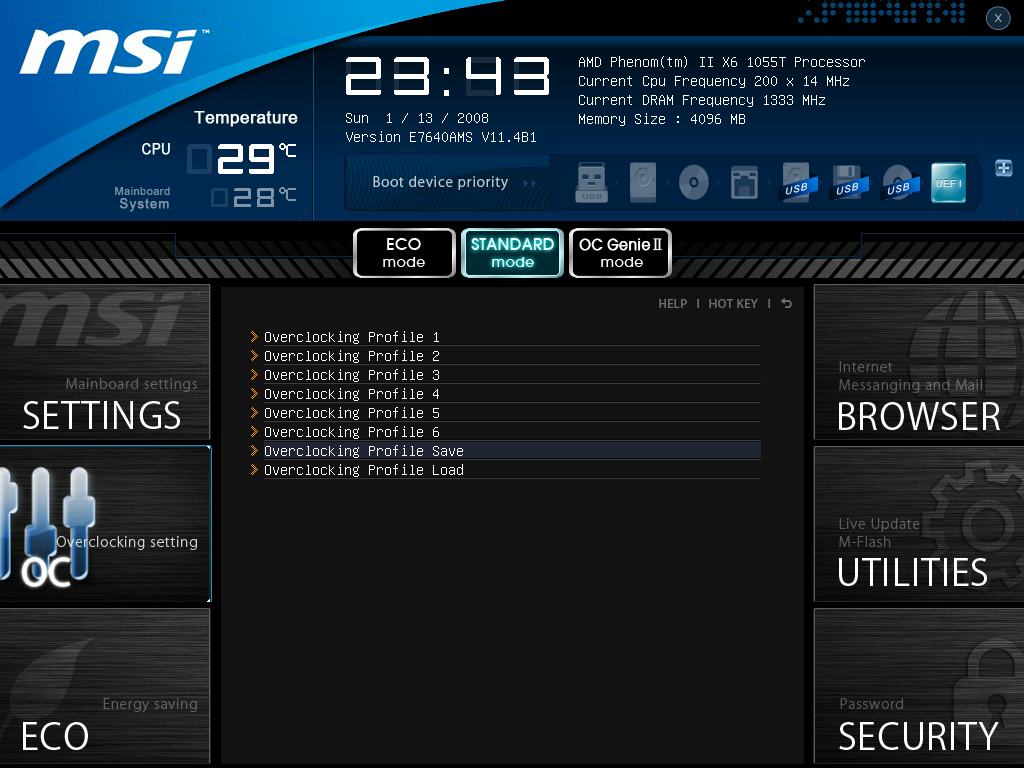
Task: Expand Overclocking Profile 5
Action: (505, 413)
